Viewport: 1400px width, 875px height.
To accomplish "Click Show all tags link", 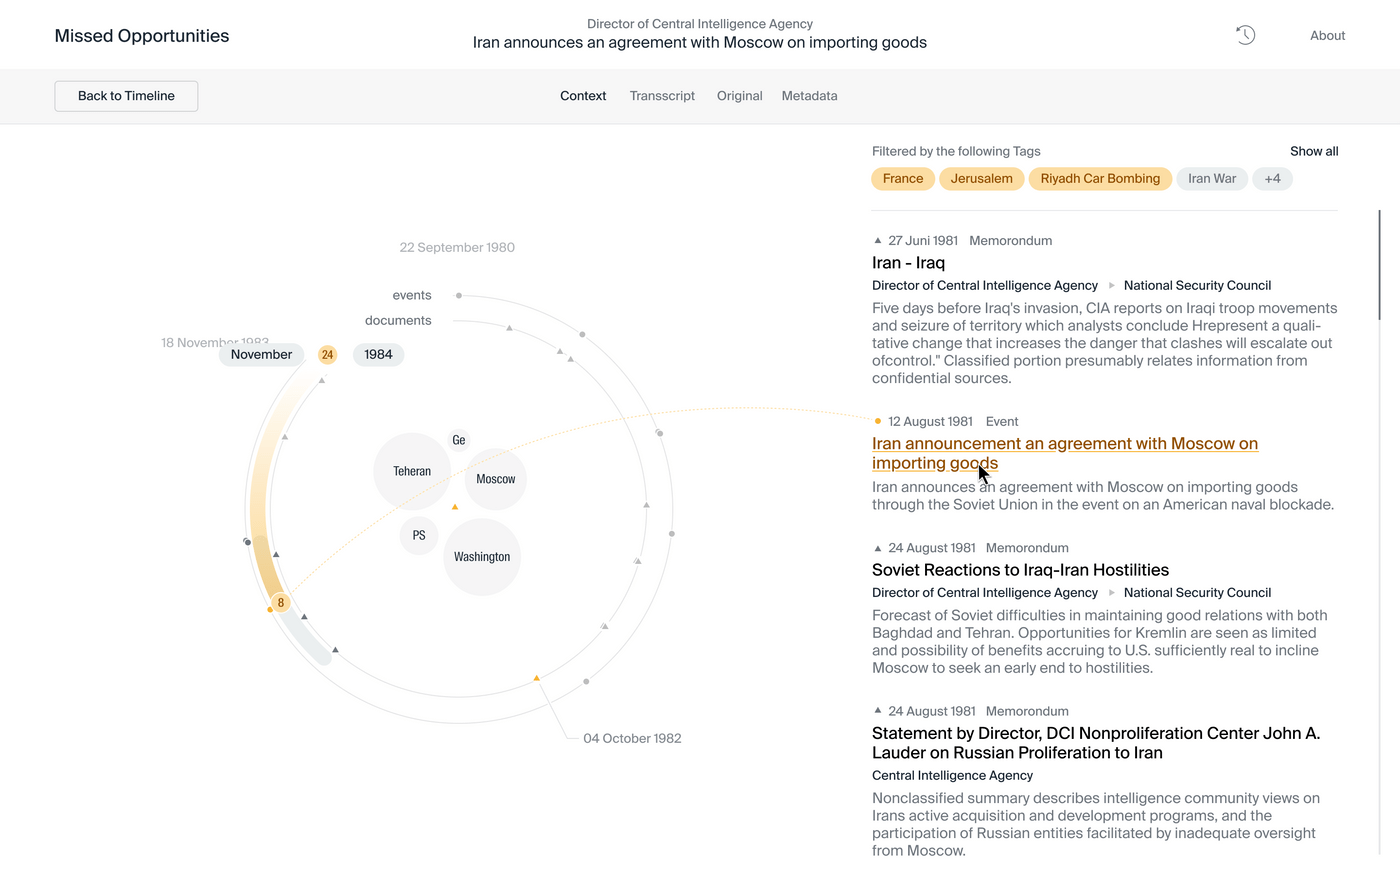I will pyautogui.click(x=1313, y=151).
